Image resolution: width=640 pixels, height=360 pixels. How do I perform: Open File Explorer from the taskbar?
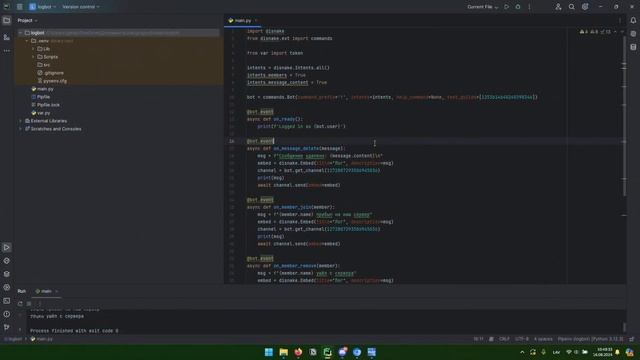pos(283,352)
